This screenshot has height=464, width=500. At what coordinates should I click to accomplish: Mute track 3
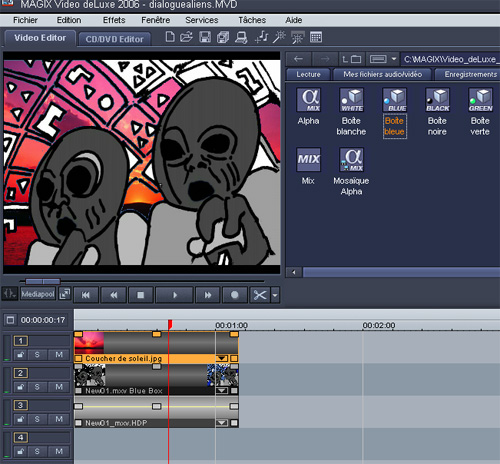(x=59, y=419)
